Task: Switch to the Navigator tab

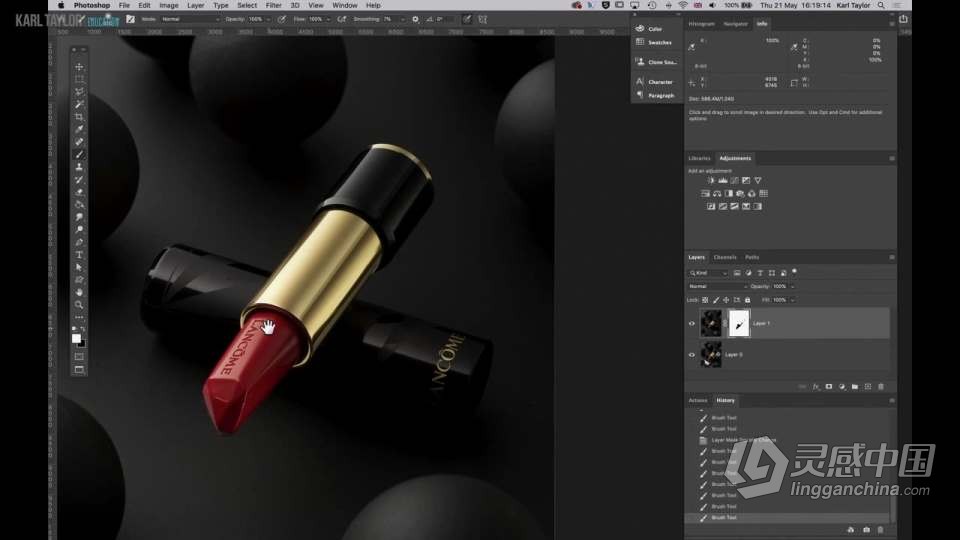Action: click(735, 24)
